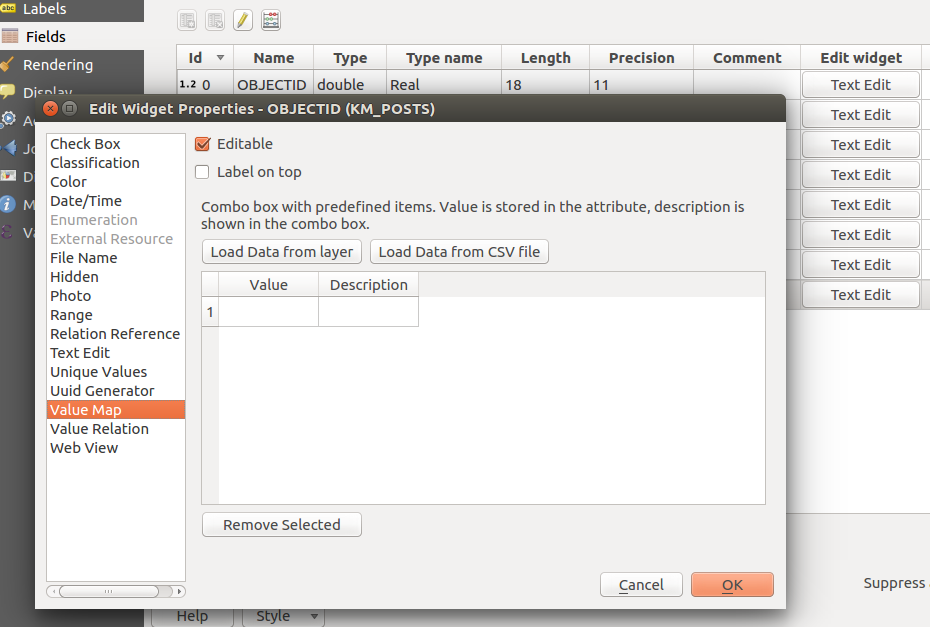Choose Unique Values in the widget list
Viewport: 930px width, 627px height.
pyautogui.click(x=116, y=372)
